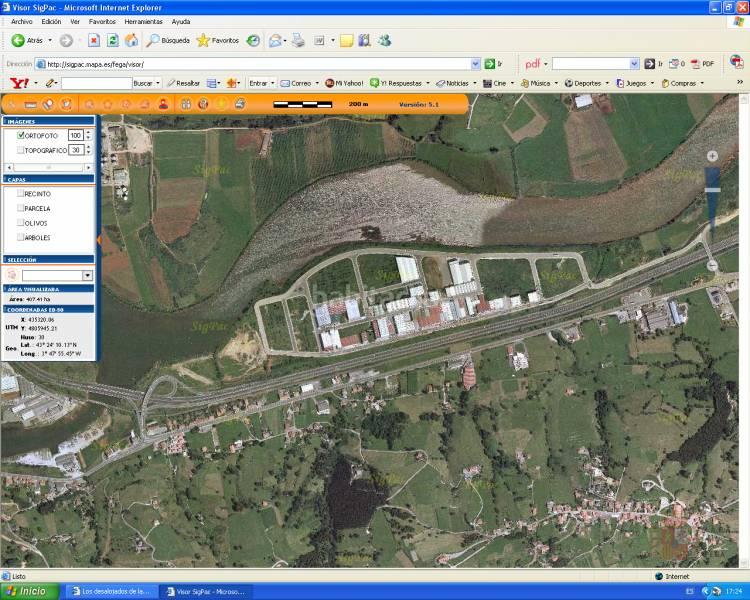Go to the browser home page icon
The height and width of the screenshot is (600, 750).
[x=131, y=40]
